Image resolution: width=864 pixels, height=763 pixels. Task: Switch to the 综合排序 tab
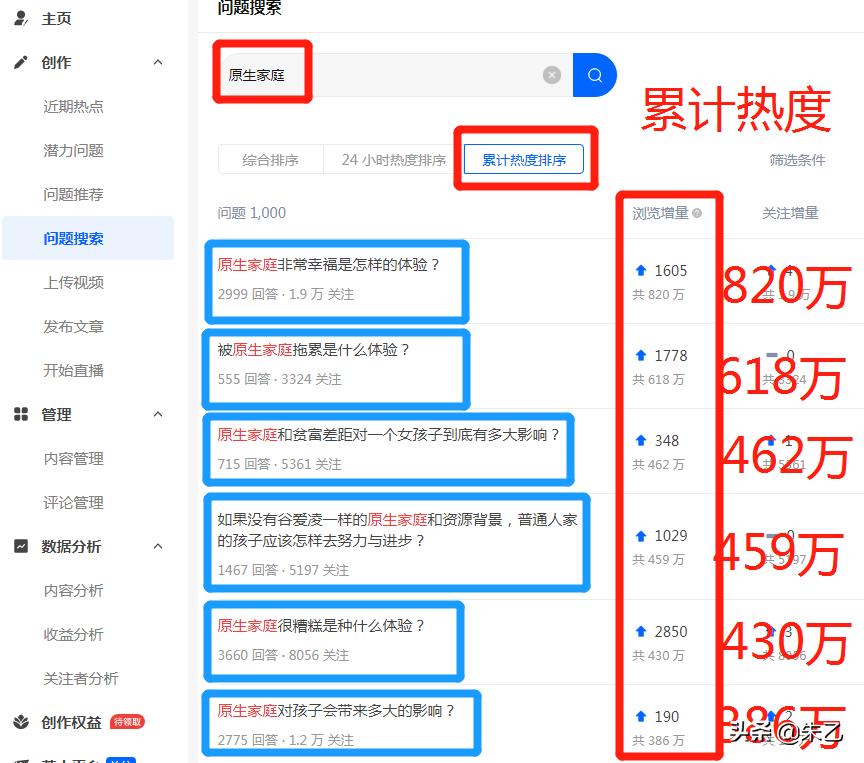(x=270, y=158)
